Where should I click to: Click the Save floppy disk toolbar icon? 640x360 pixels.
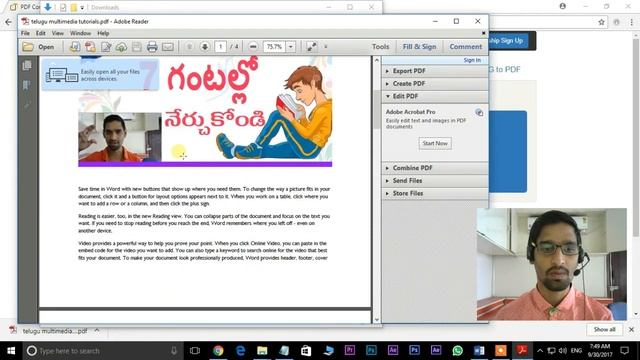(x=137, y=47)
